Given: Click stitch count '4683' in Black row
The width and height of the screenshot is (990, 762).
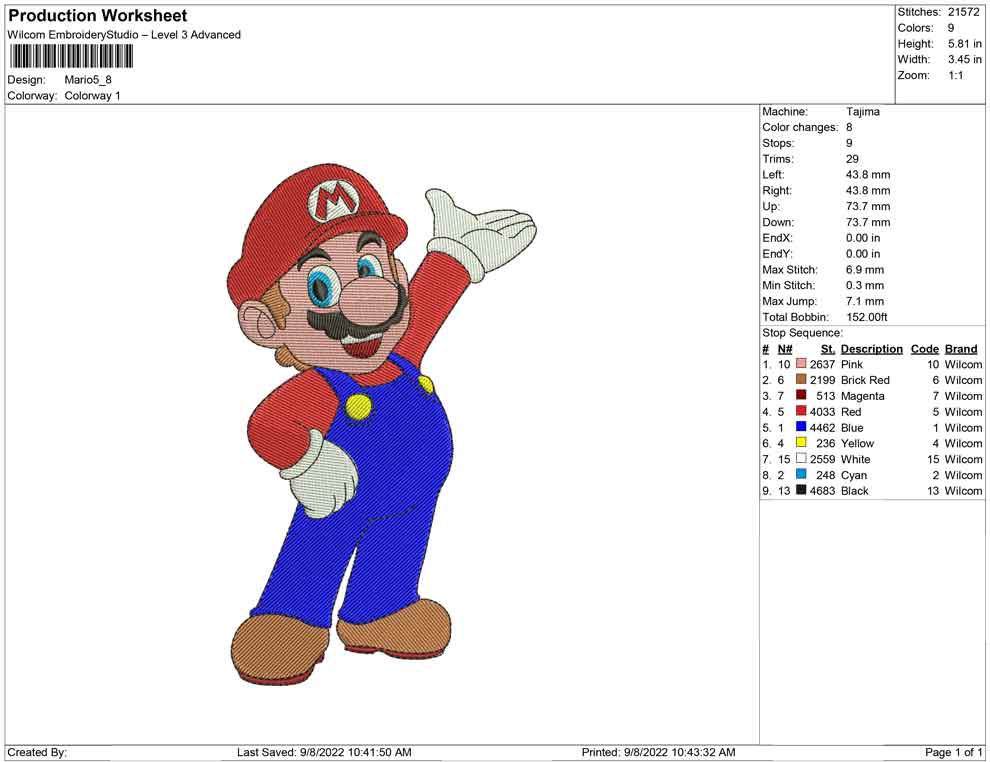Looking at the screenshot, I should [822, 491].
